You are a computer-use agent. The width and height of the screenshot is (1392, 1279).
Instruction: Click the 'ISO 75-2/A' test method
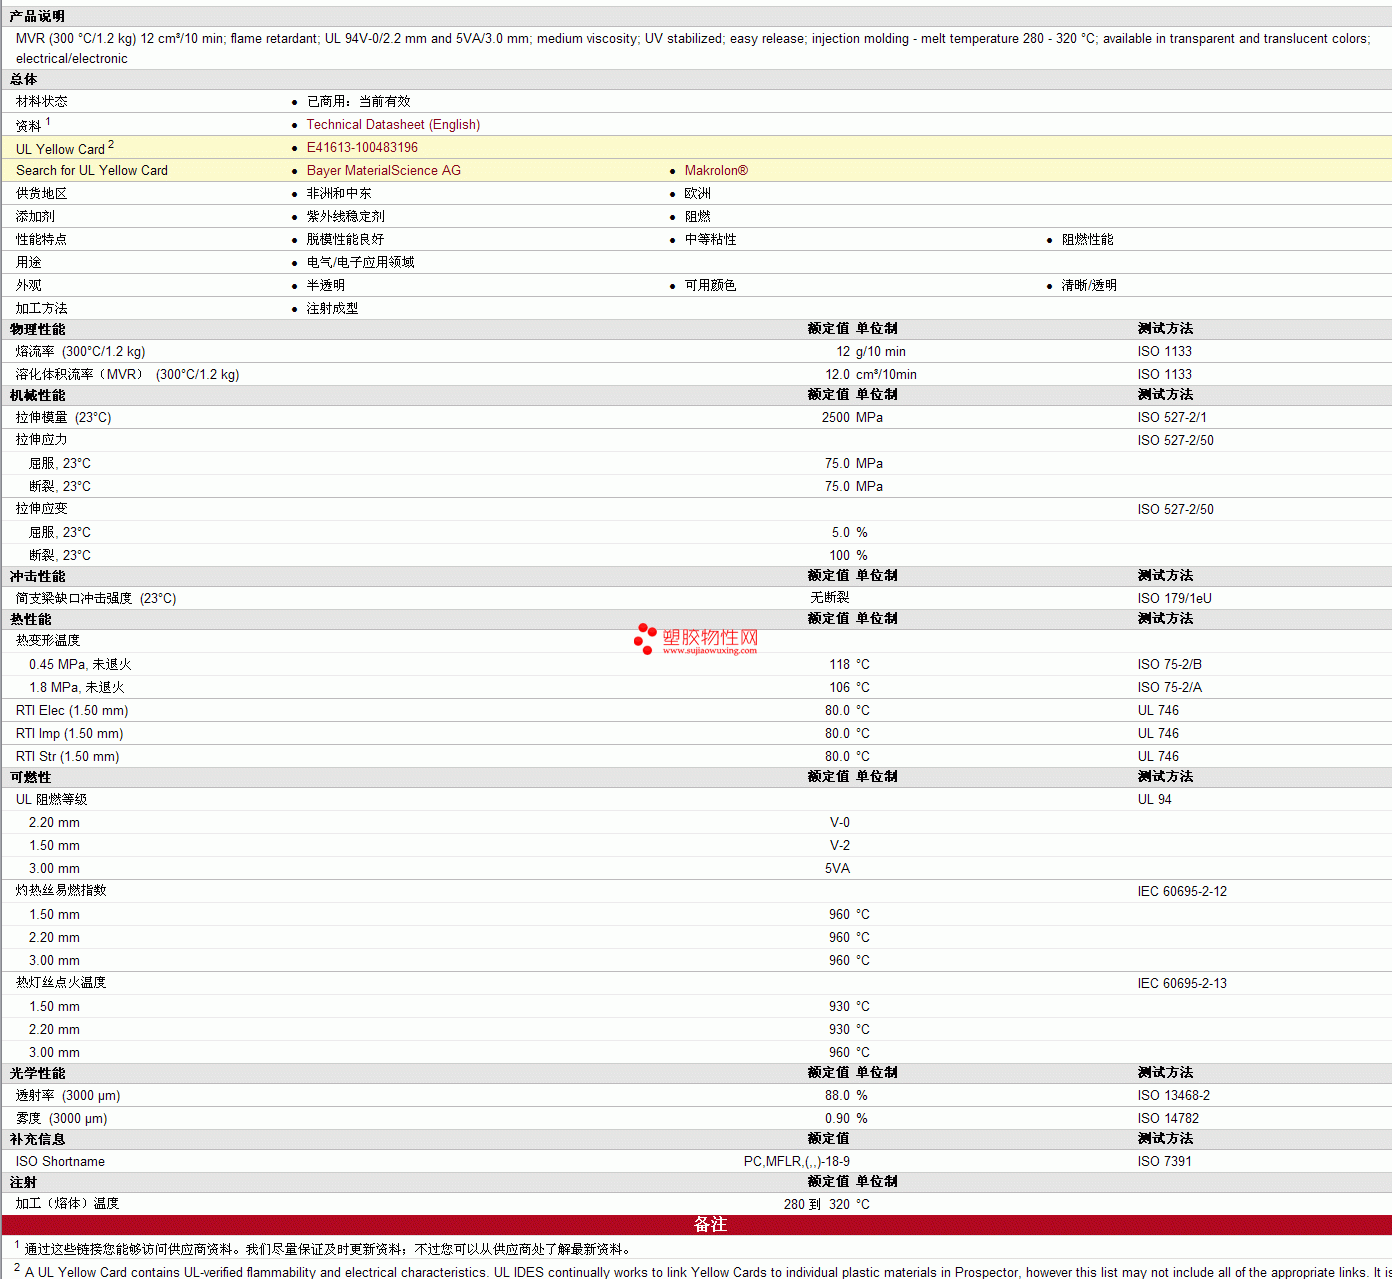click(1169, 688)
